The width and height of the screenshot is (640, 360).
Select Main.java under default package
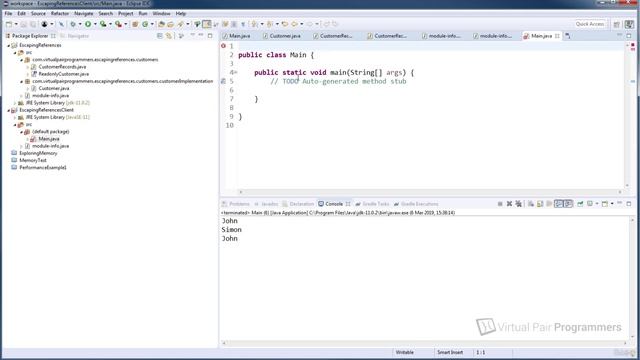(49, 139)
